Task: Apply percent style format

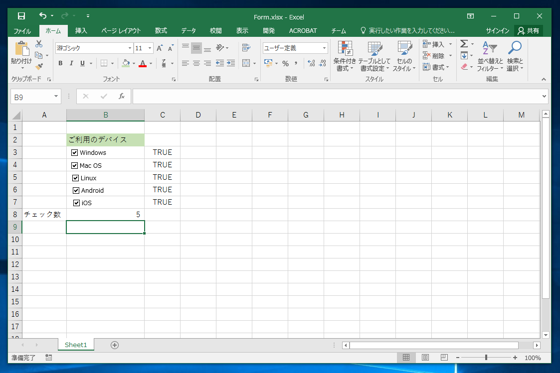Action: pyautogui.click(x=285, y=63)
